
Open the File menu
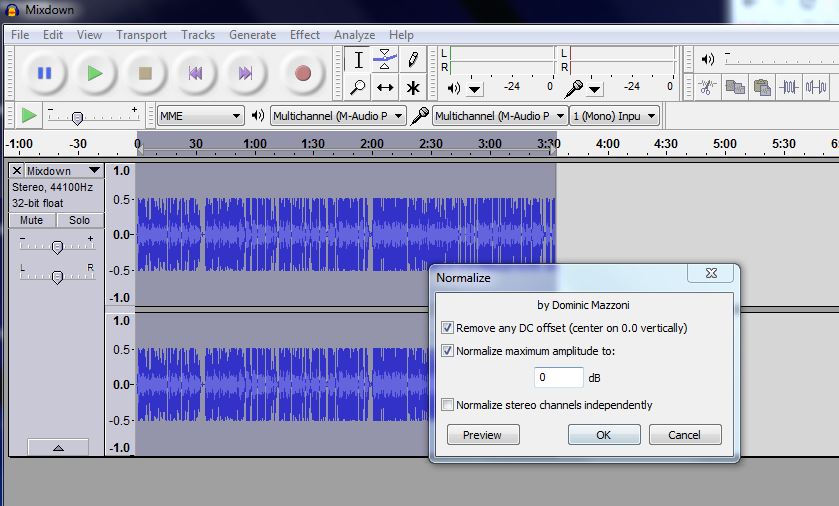pyautogui.click(x=20, y=35)
